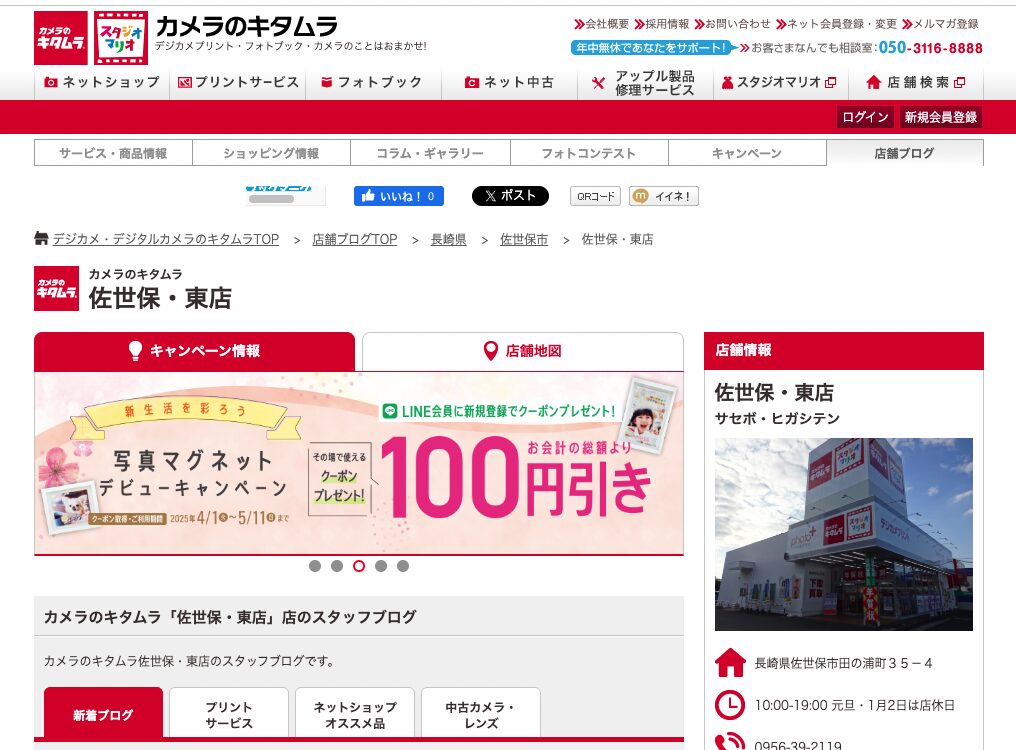Image resolution: width=1016 pixels, height=750 pixels.
Task: Select the 店舗ブログ tab
Action: coord(905,153)
